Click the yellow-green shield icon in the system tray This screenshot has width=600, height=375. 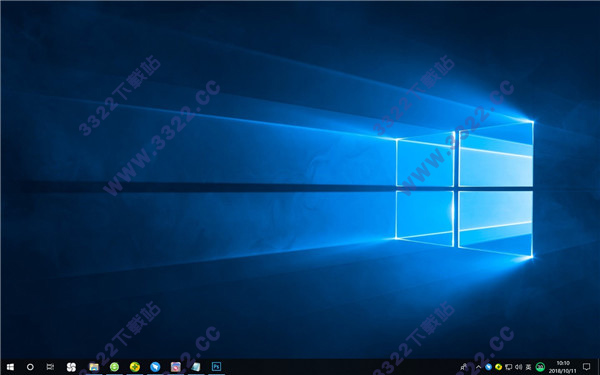(498, 367)
